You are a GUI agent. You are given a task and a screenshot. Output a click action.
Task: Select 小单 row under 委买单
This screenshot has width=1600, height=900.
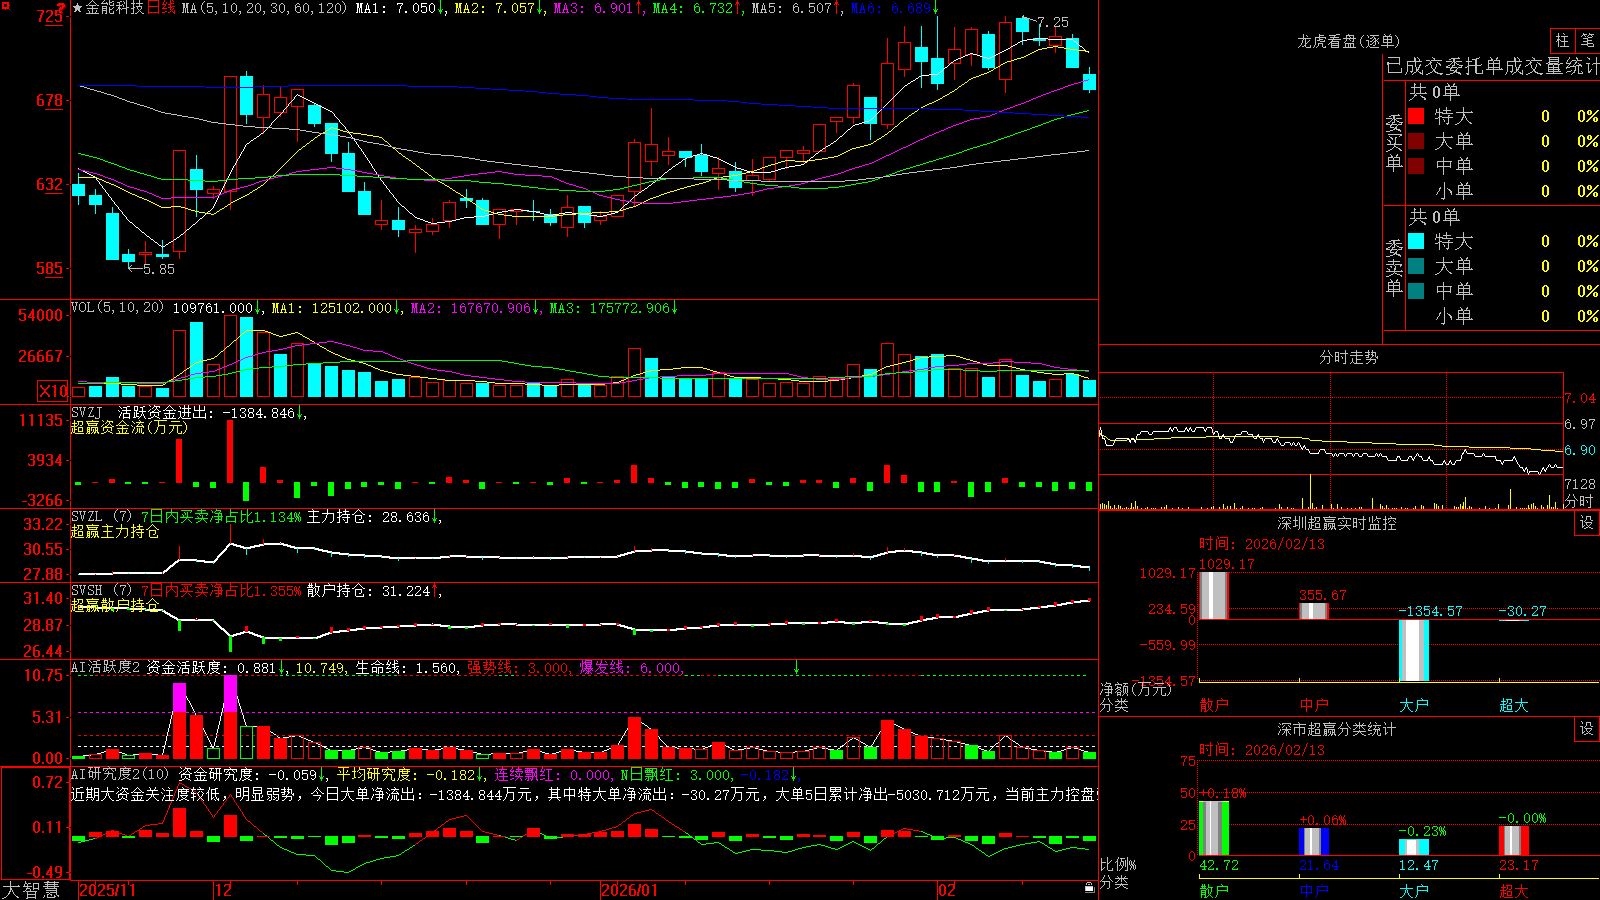pyautogui.click(x=1502, y=191)
